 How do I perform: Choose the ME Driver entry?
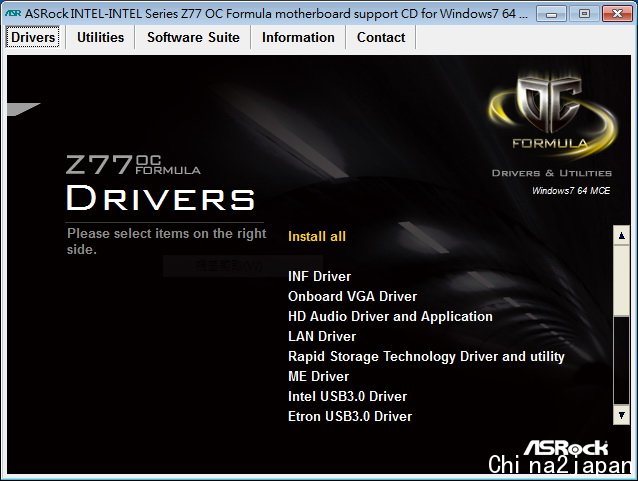click(319, 376)
